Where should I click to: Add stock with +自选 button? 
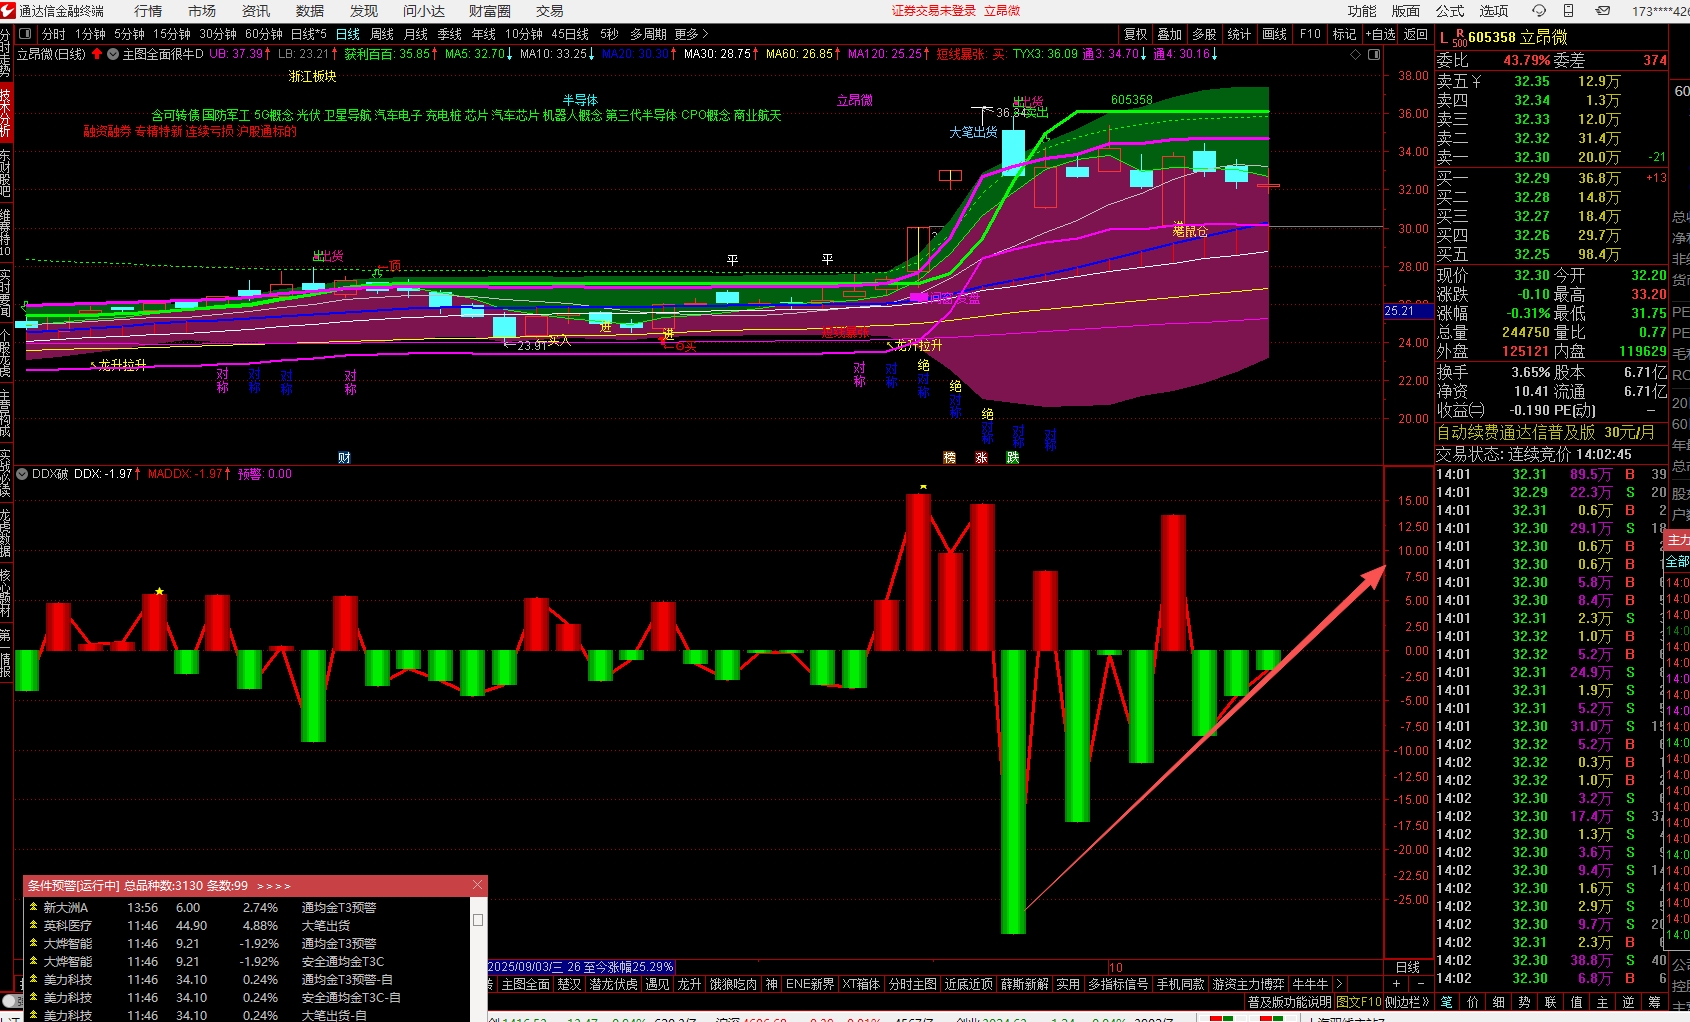tap(1381, 34)
